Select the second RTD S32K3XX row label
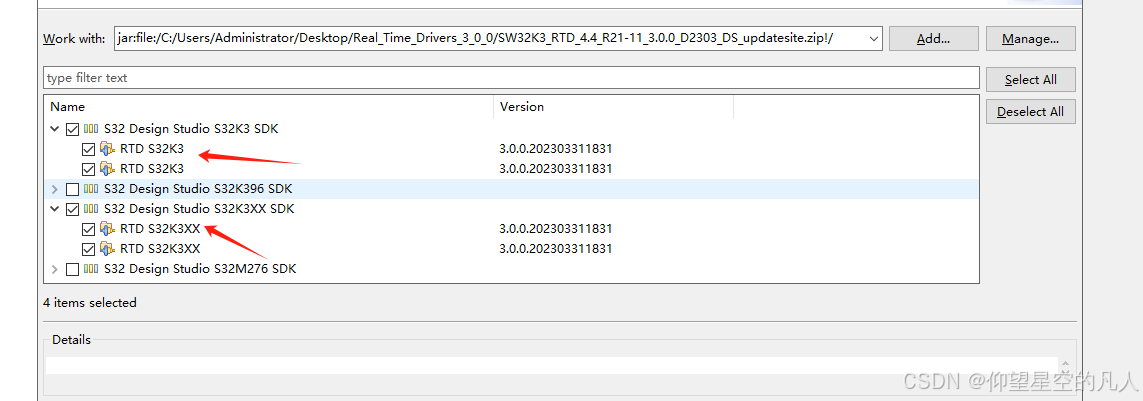 tap(160, 249)
